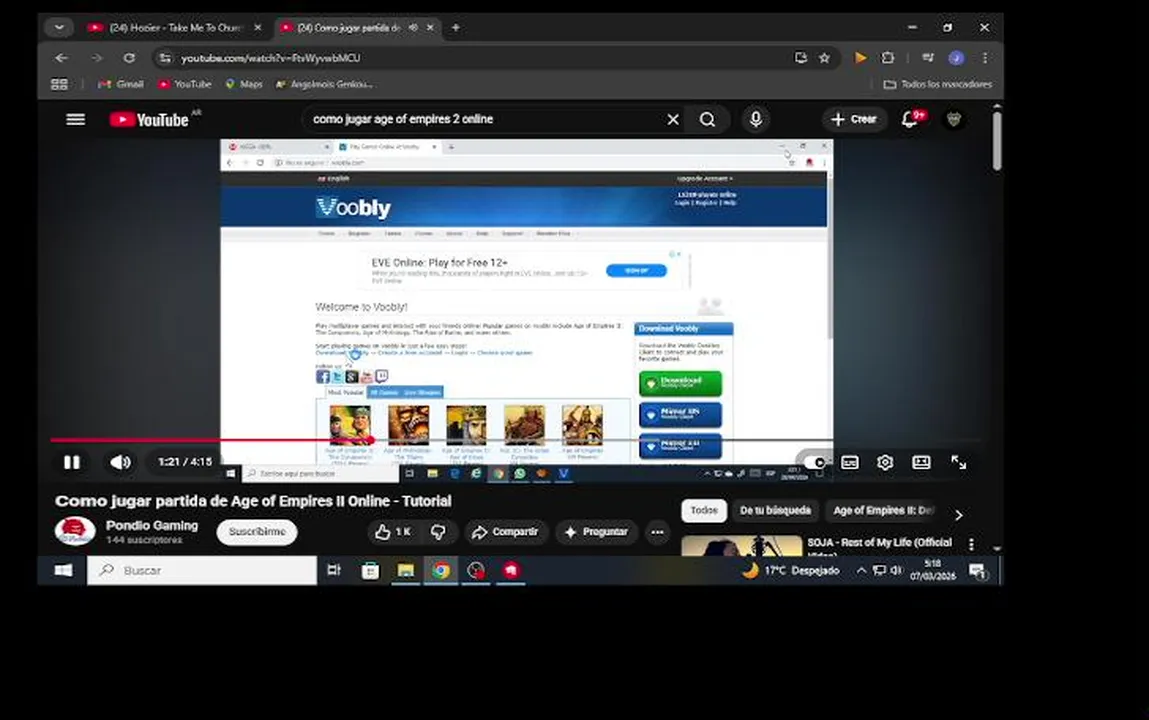Go to the YouTube home logo
This screenshot has width=1149, height=720.
click(149, 119)
